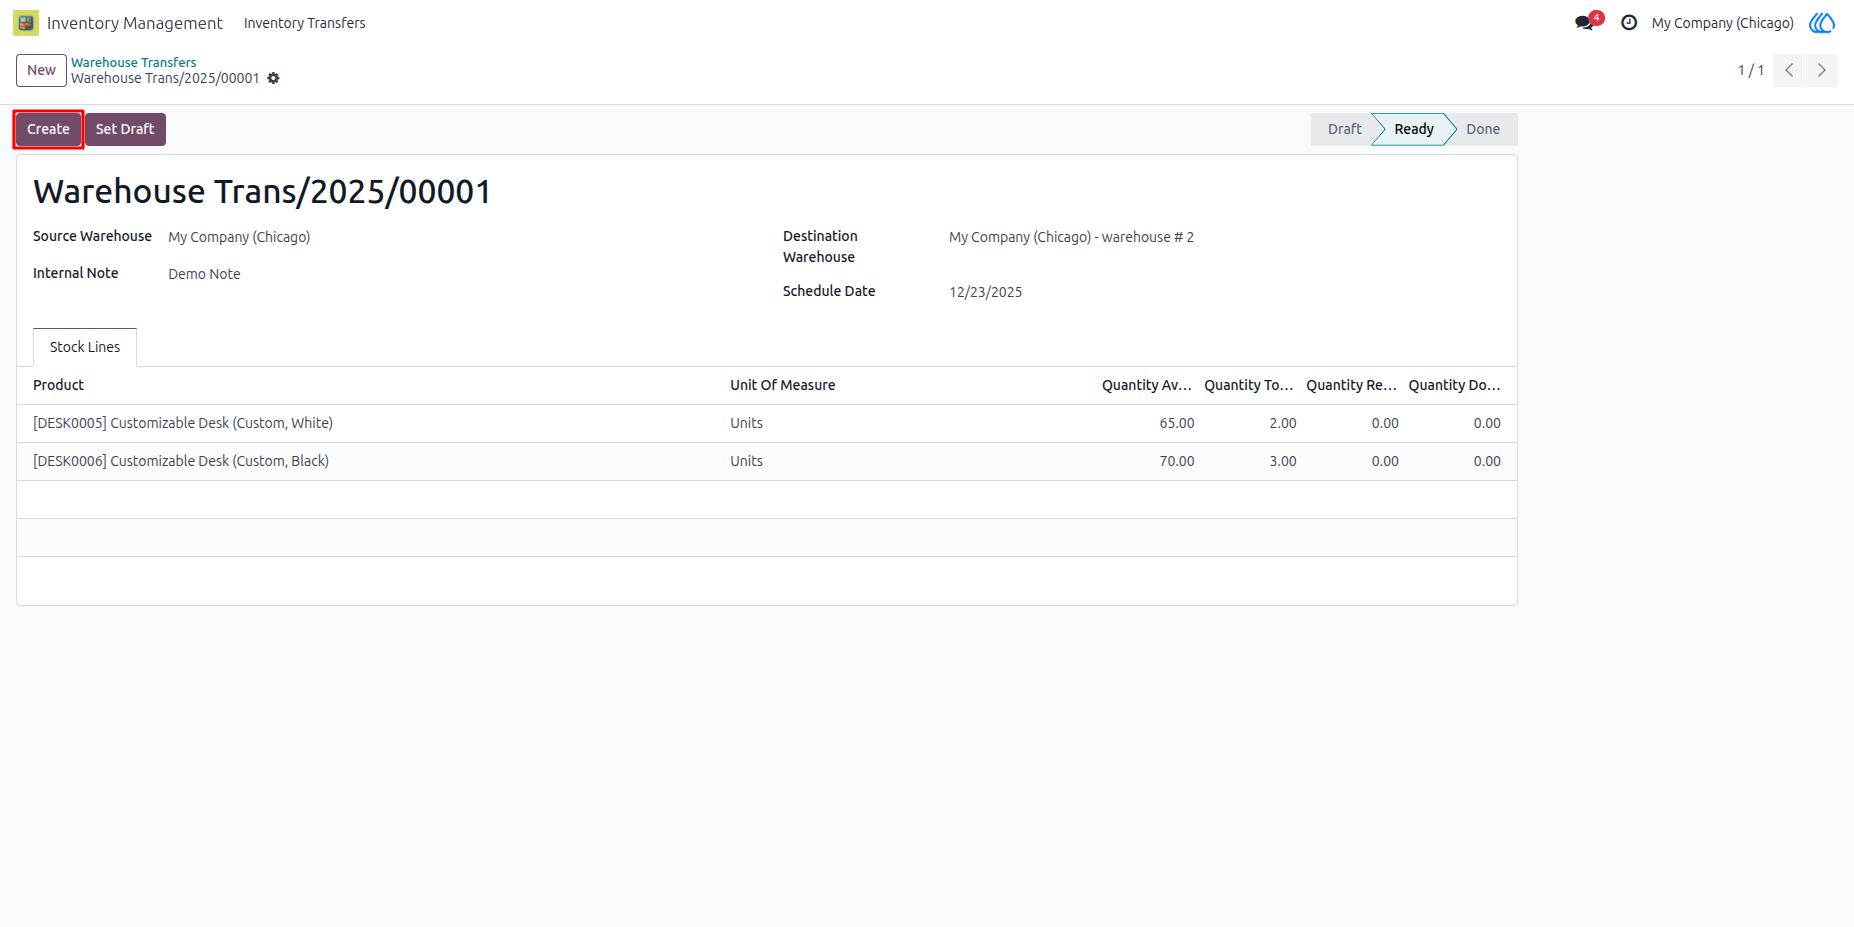Click the Source Warehouse field value

[239, 237]
